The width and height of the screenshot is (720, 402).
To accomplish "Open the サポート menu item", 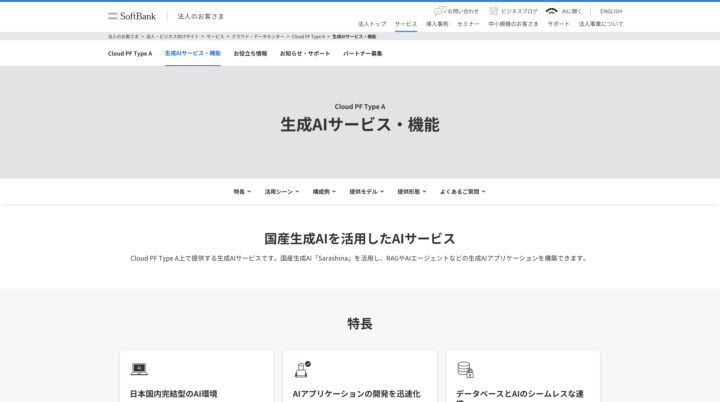I will click(558, 24).
